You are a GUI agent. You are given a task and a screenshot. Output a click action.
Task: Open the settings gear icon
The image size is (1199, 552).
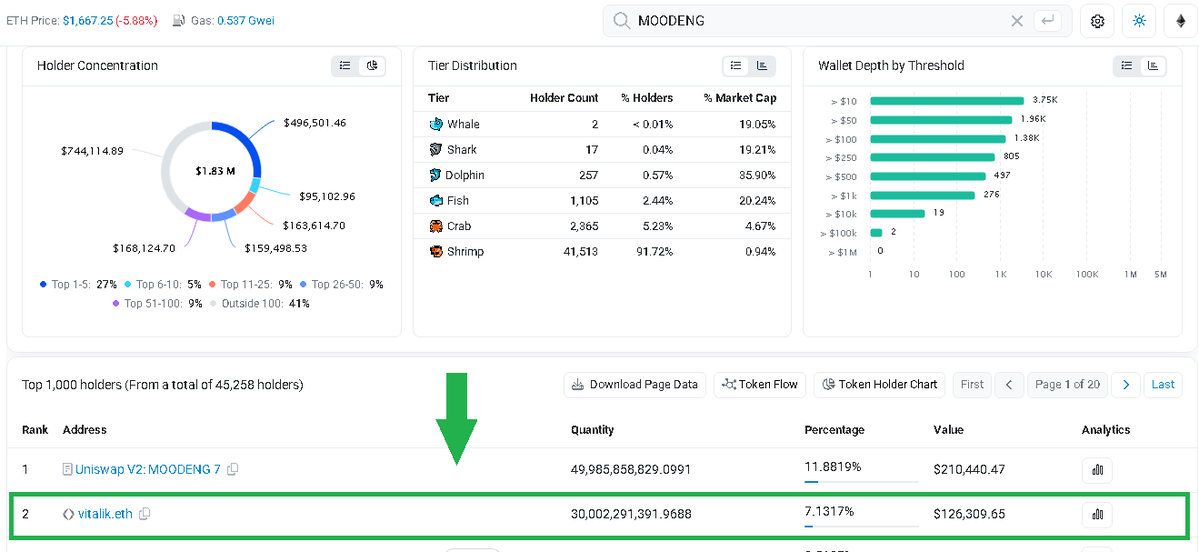pos(1097,21)
